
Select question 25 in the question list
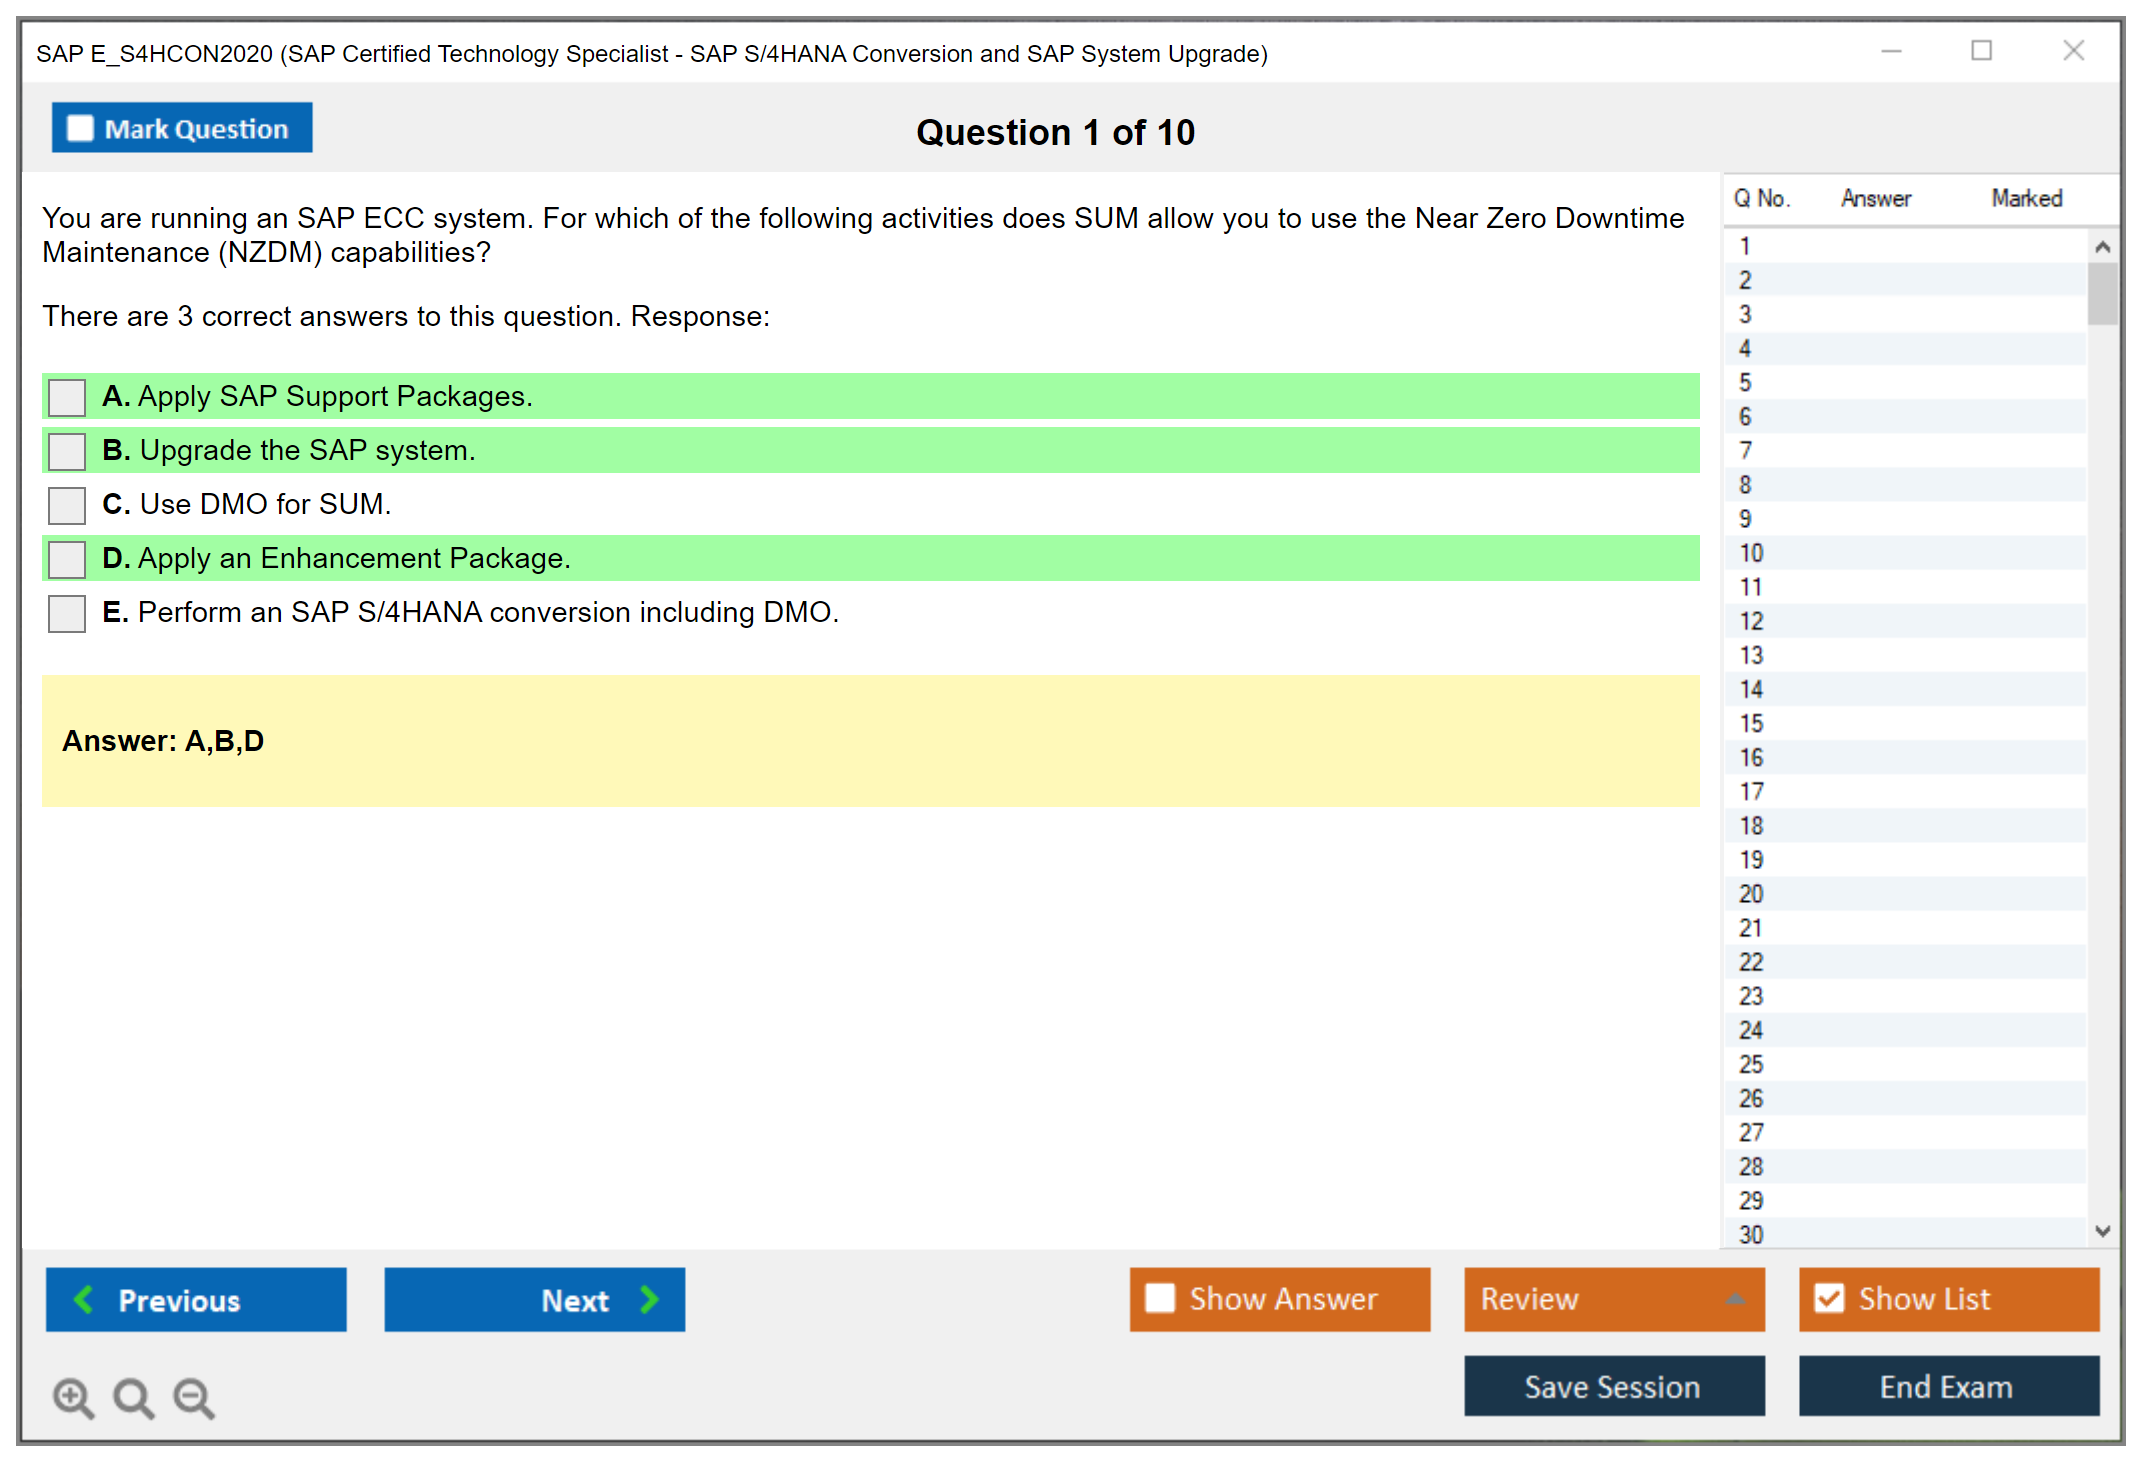click(x=1751, y=1064)
